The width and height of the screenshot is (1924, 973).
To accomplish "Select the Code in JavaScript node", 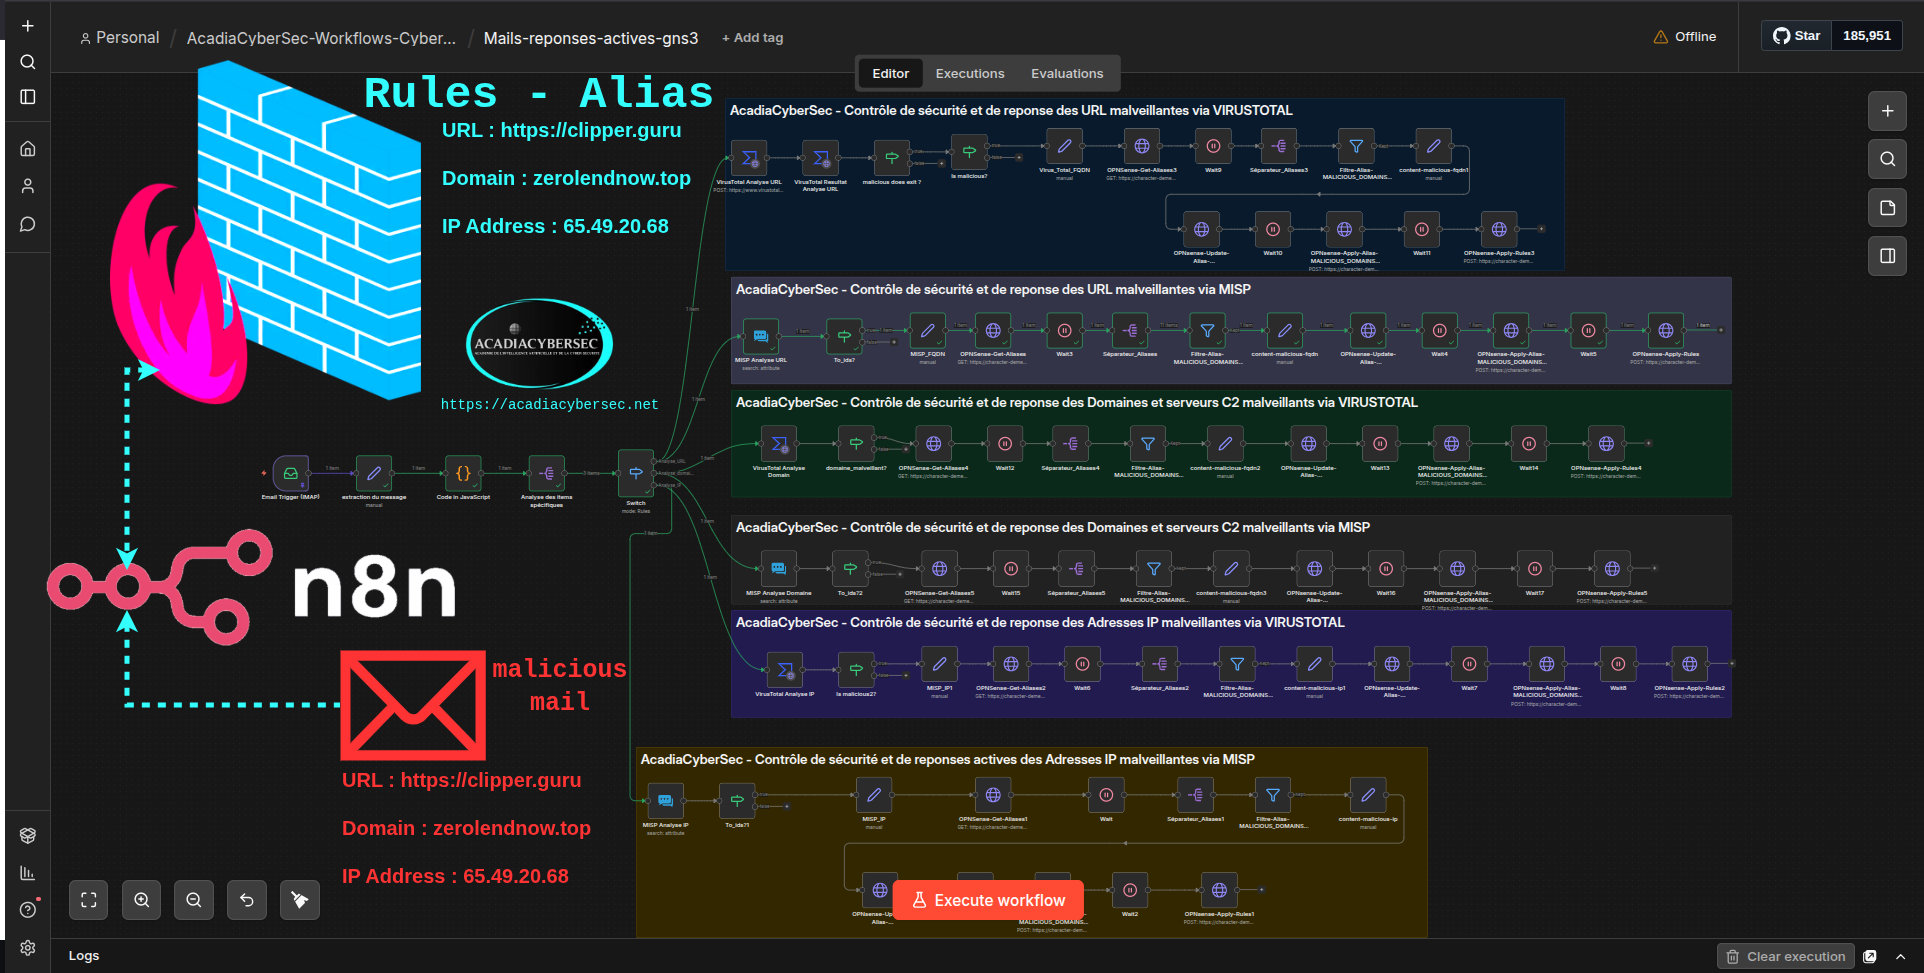I will tap(463, 473).
